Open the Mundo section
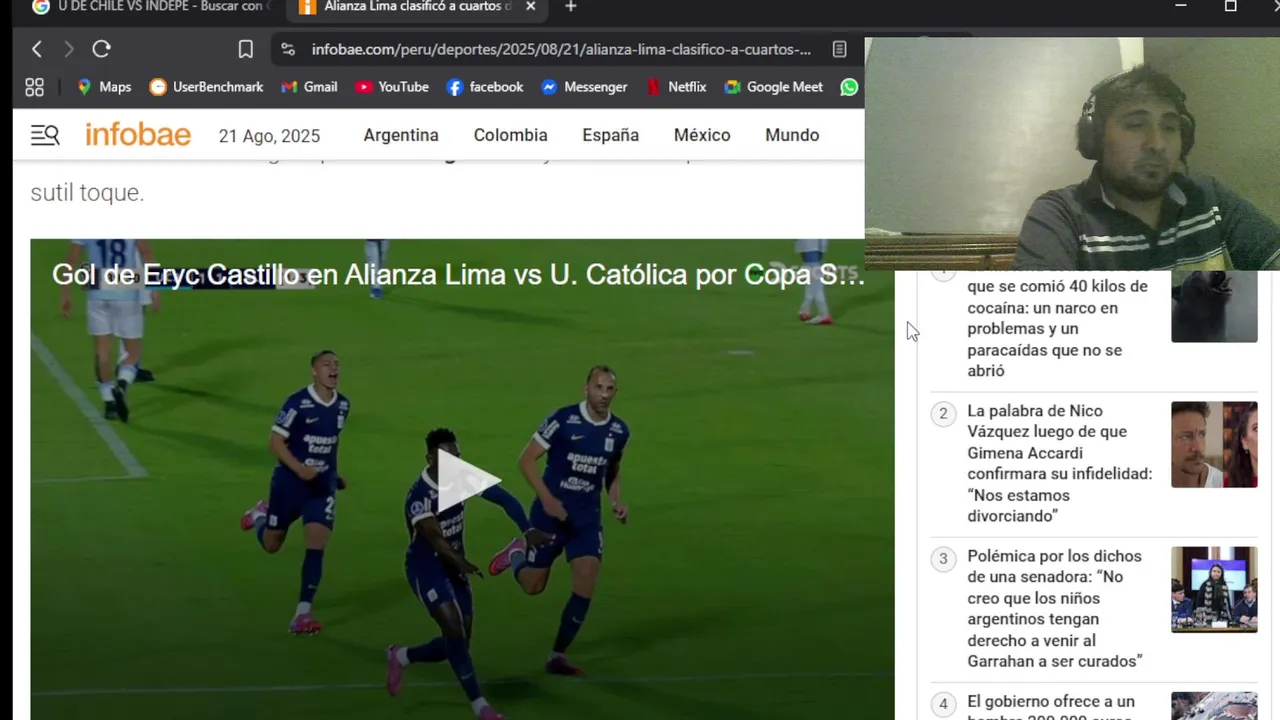The height and width of the screenshot is (720, 1280). (x=792, y=135)
